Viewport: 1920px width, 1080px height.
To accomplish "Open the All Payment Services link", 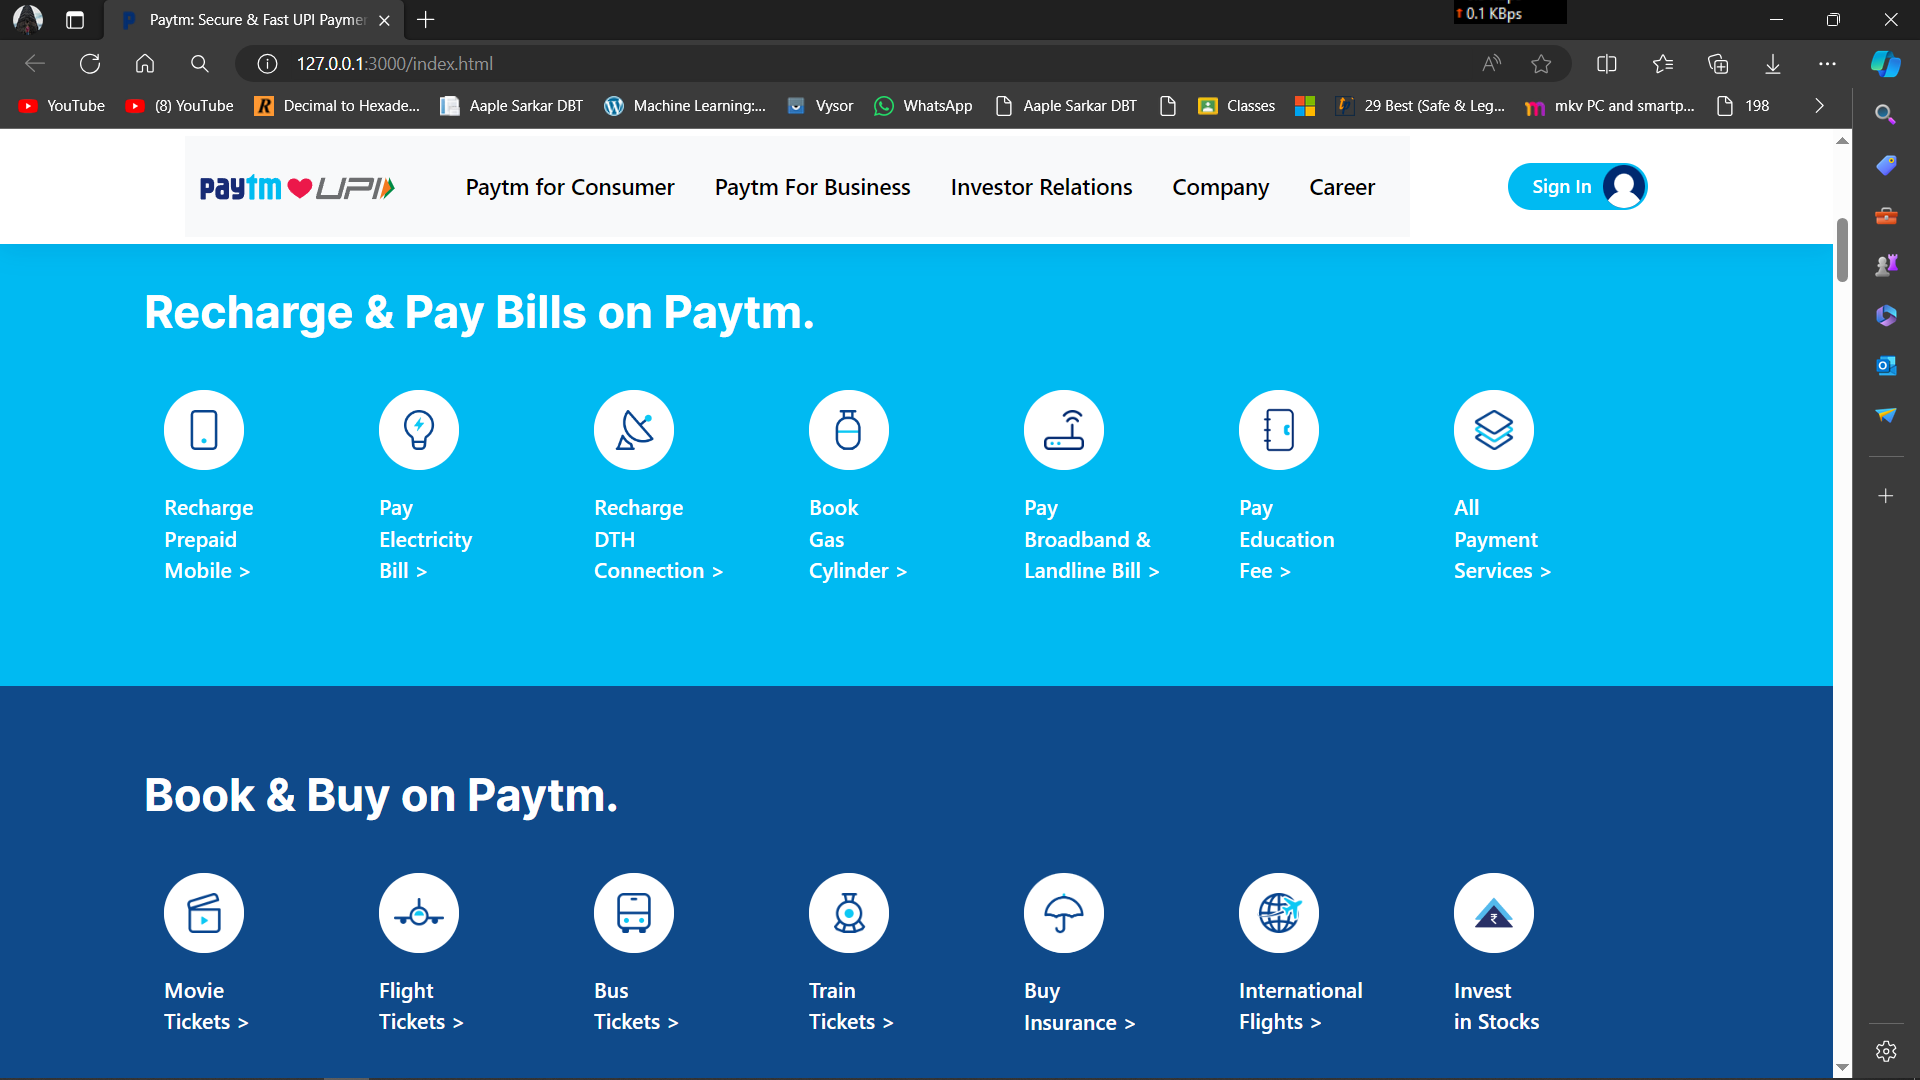I will tap(1501, 539).
